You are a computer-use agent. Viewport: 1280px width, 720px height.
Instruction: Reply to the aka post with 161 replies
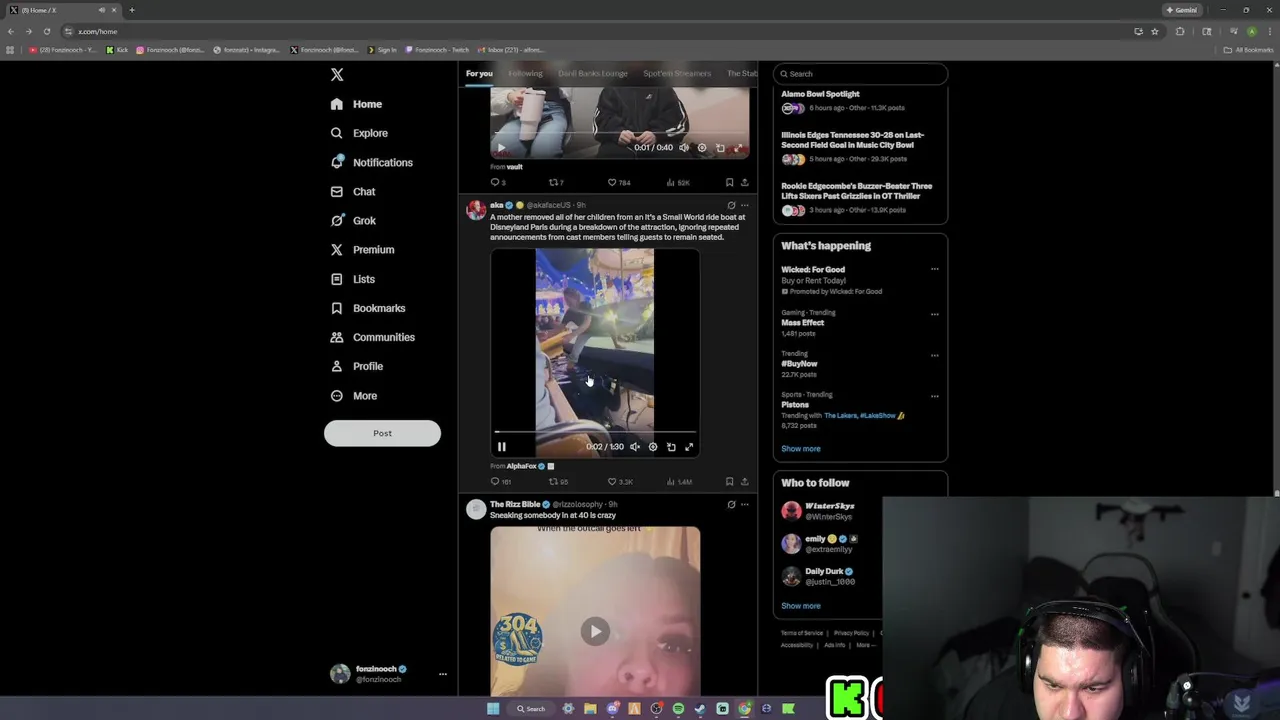tap(500, 482)
